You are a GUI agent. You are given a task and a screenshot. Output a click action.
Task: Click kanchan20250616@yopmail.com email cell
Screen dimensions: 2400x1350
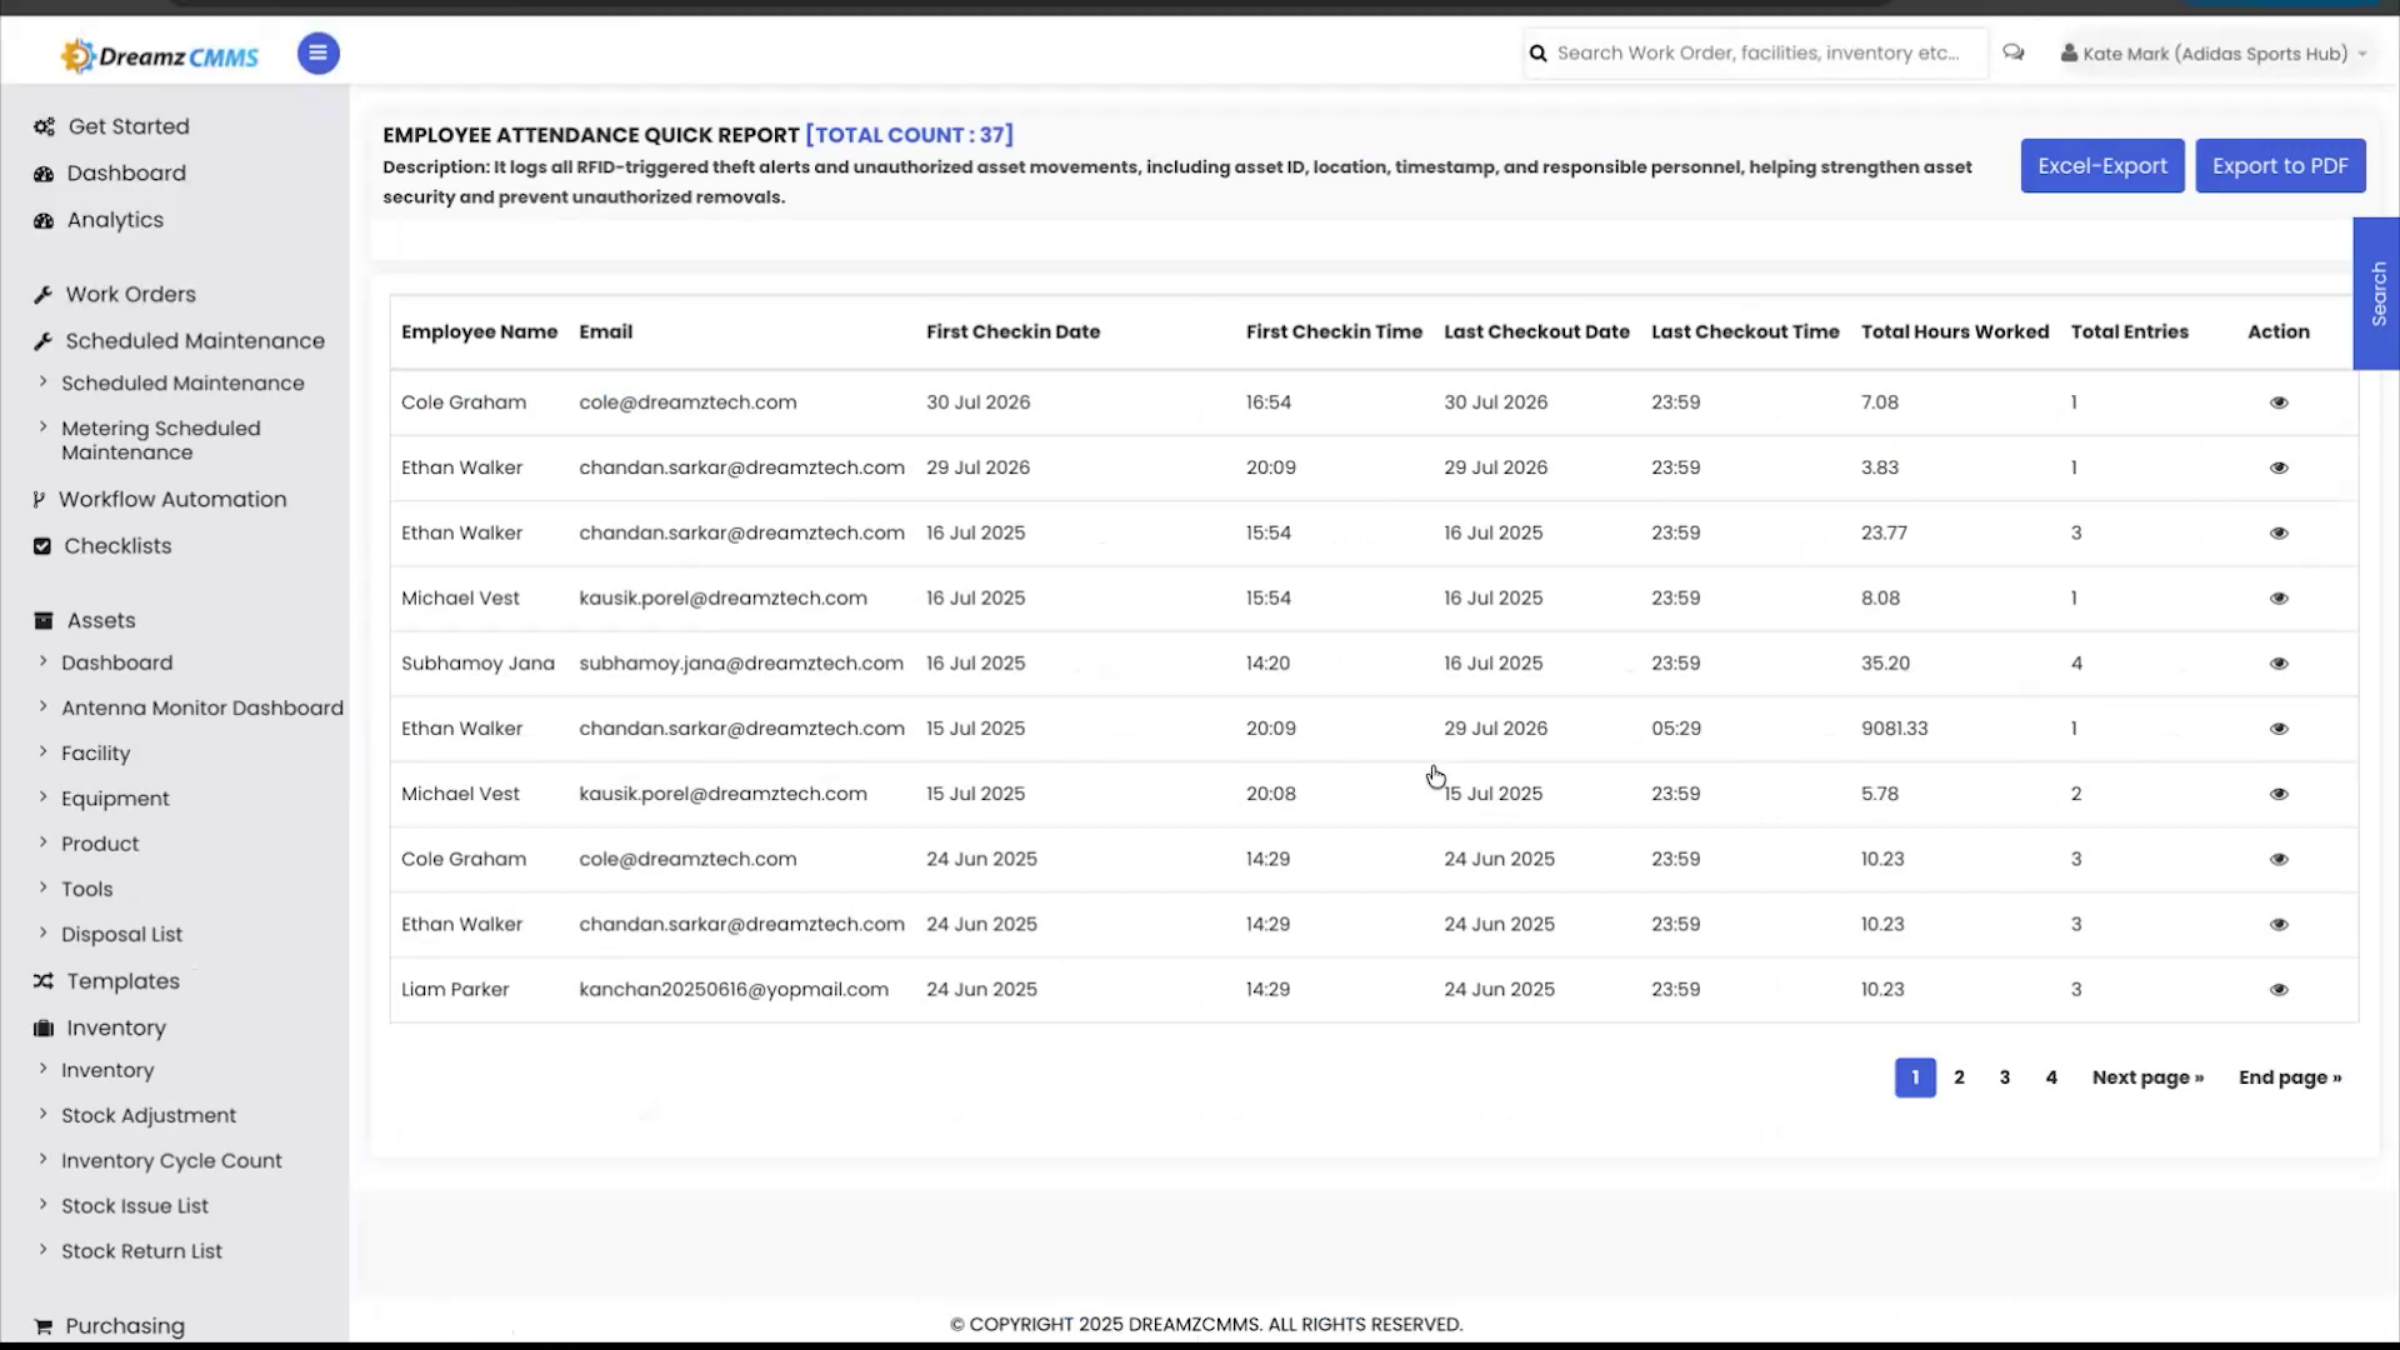point(733,990)
